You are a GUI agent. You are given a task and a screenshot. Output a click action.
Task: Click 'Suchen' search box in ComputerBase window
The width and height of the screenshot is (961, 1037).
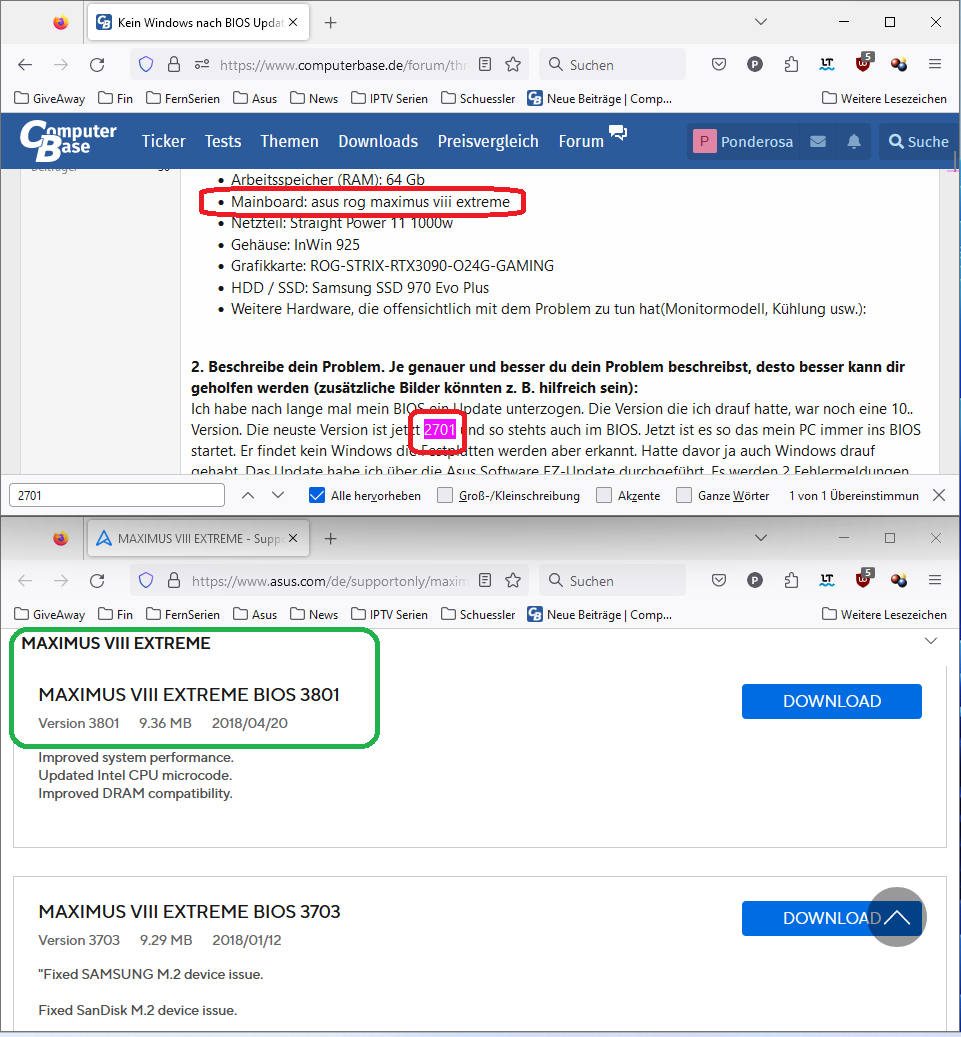(x=612, y=65)
